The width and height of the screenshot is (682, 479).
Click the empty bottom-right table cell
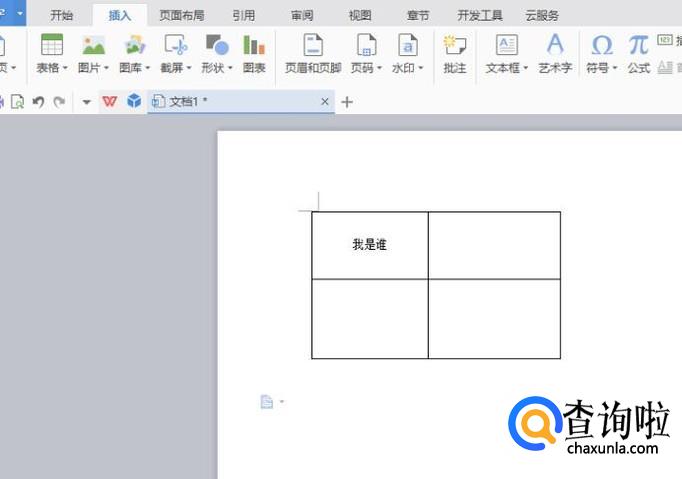click(495, 319)
